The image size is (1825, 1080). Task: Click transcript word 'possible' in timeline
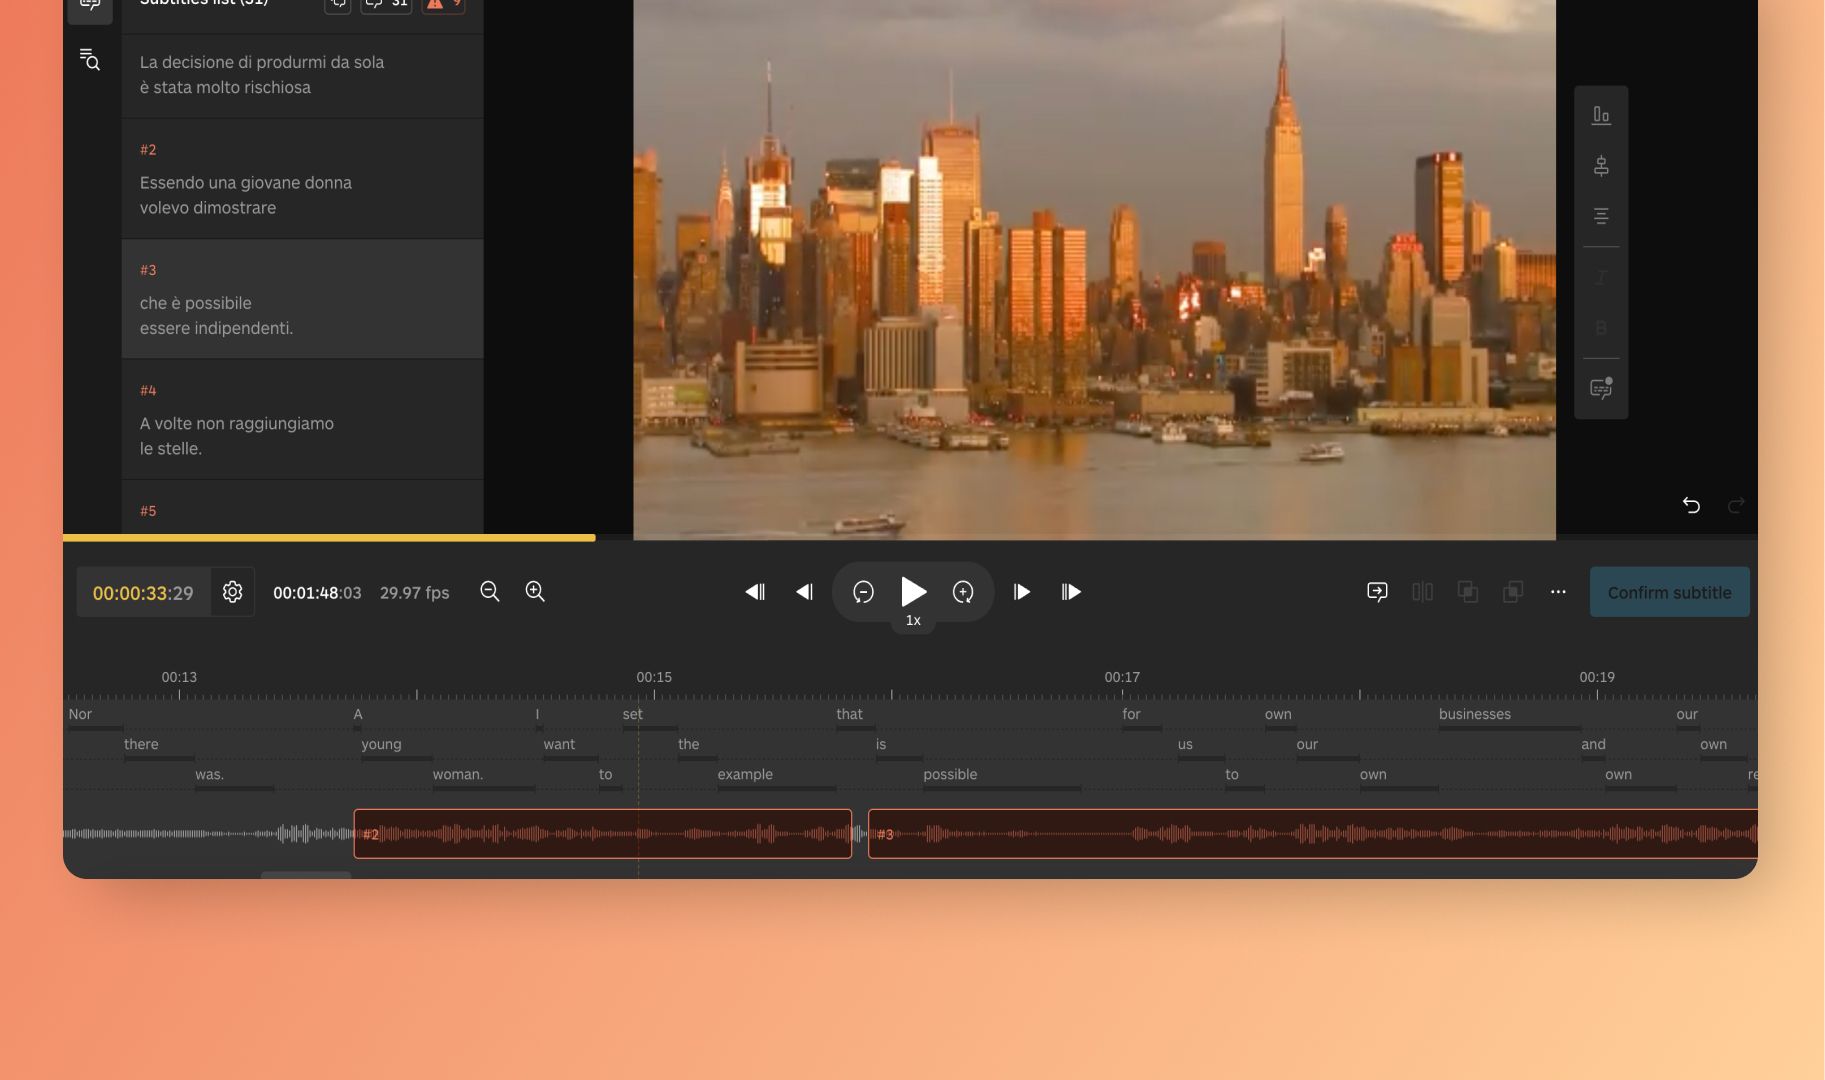click(950, 774)
